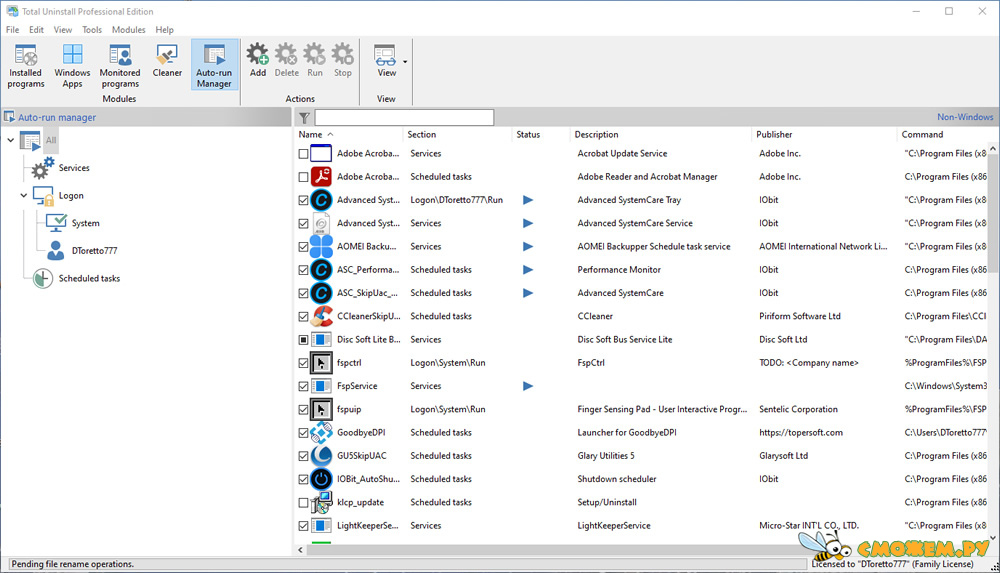1000x573 pixels.
Task: Uncheck the Advanced SystemCare Tray logon entry
Action: pyautogui.click(x=304, y=200)
